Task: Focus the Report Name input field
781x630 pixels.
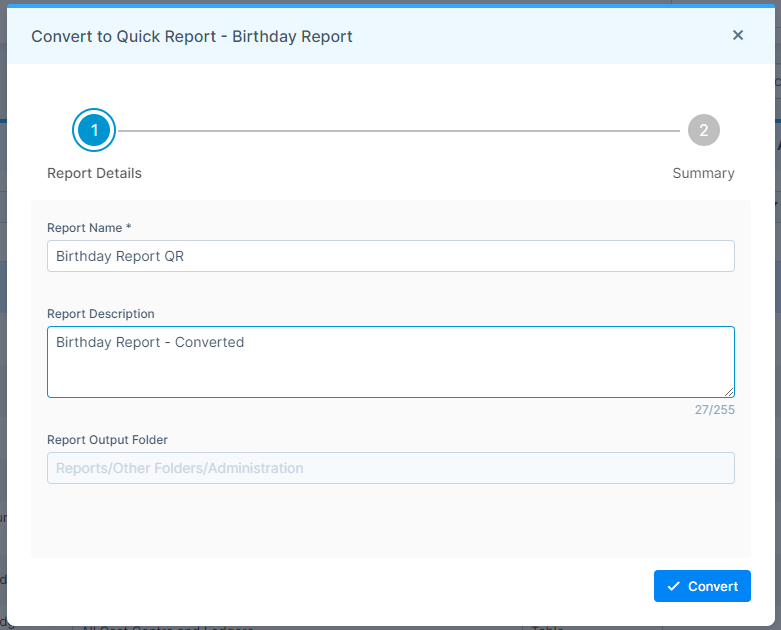Action: [390, 256]
